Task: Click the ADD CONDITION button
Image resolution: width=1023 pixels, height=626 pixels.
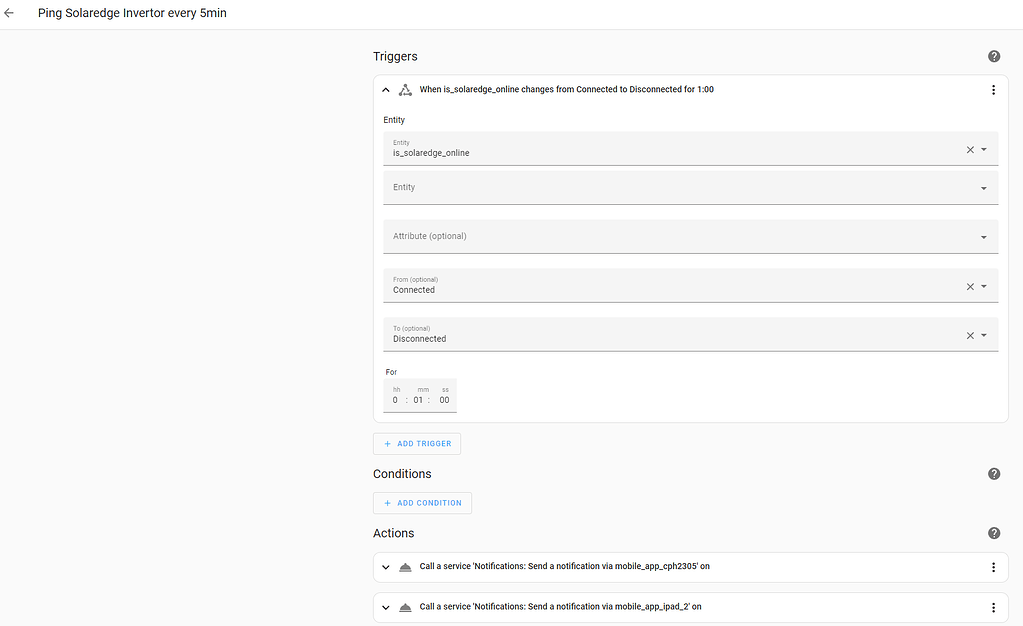Action: pos(422,503)
